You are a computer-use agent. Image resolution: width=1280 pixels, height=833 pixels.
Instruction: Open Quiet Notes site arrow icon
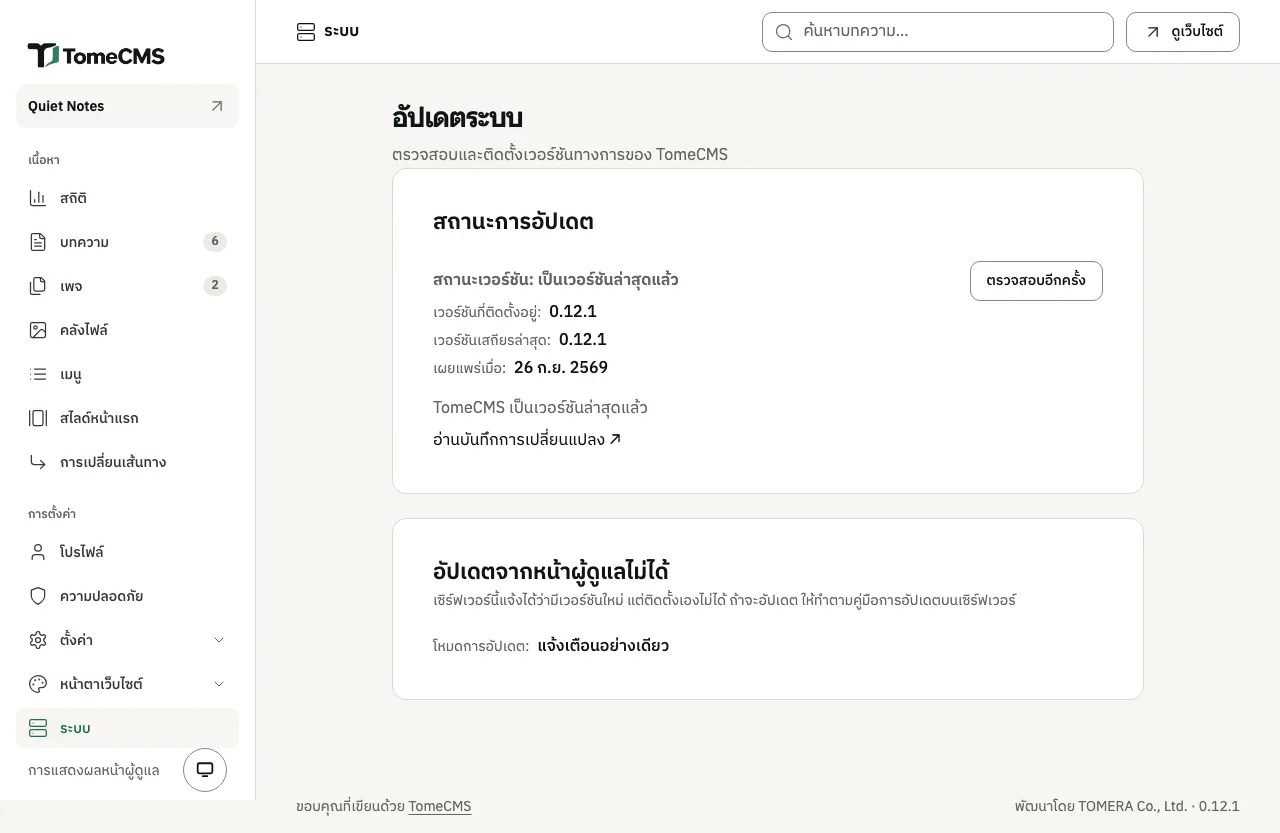click(217, 106)
